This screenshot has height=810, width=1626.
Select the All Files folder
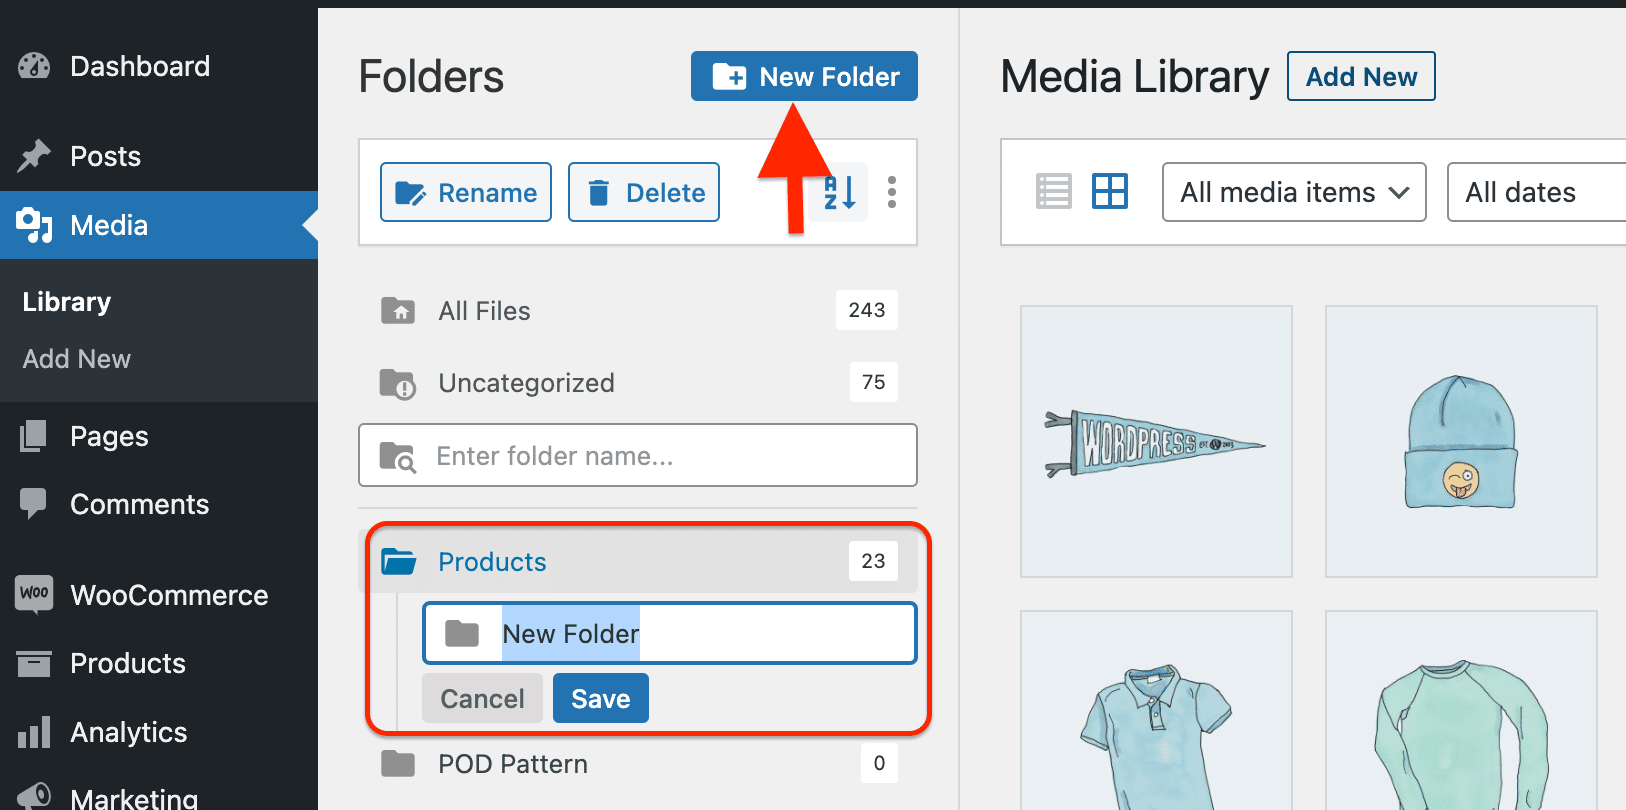tap(484, 310)
